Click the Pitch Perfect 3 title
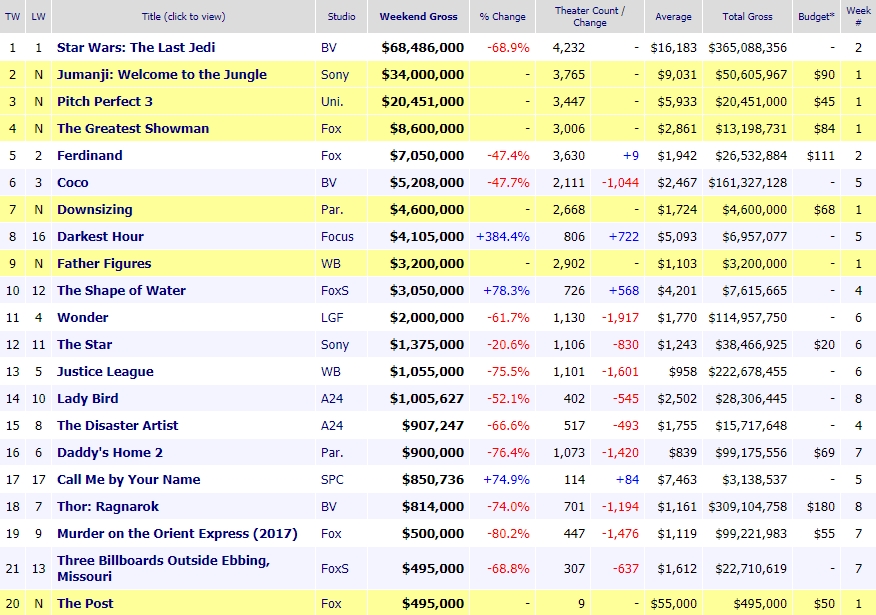The image size is (876, 615). pos(104,102)
